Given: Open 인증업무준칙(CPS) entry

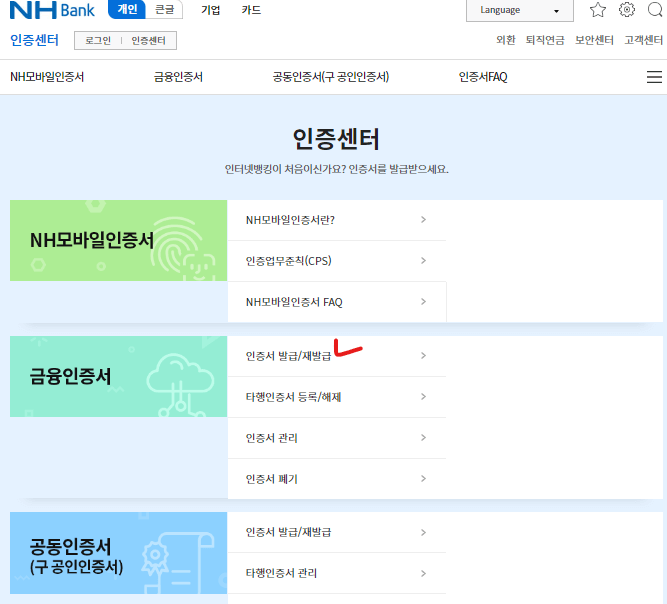Looking at the screenshot, I should tap(336, 261).
